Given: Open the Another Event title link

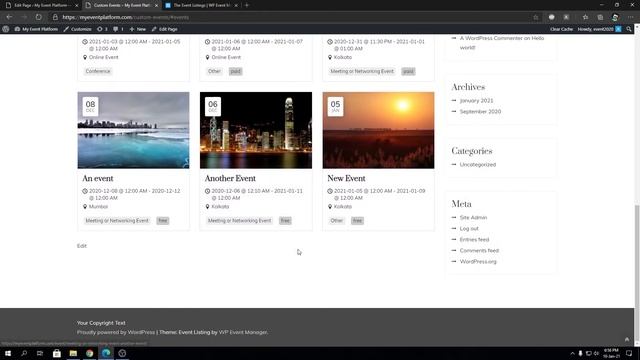Looking at the screenshot, I should click(x=230, y=178).
